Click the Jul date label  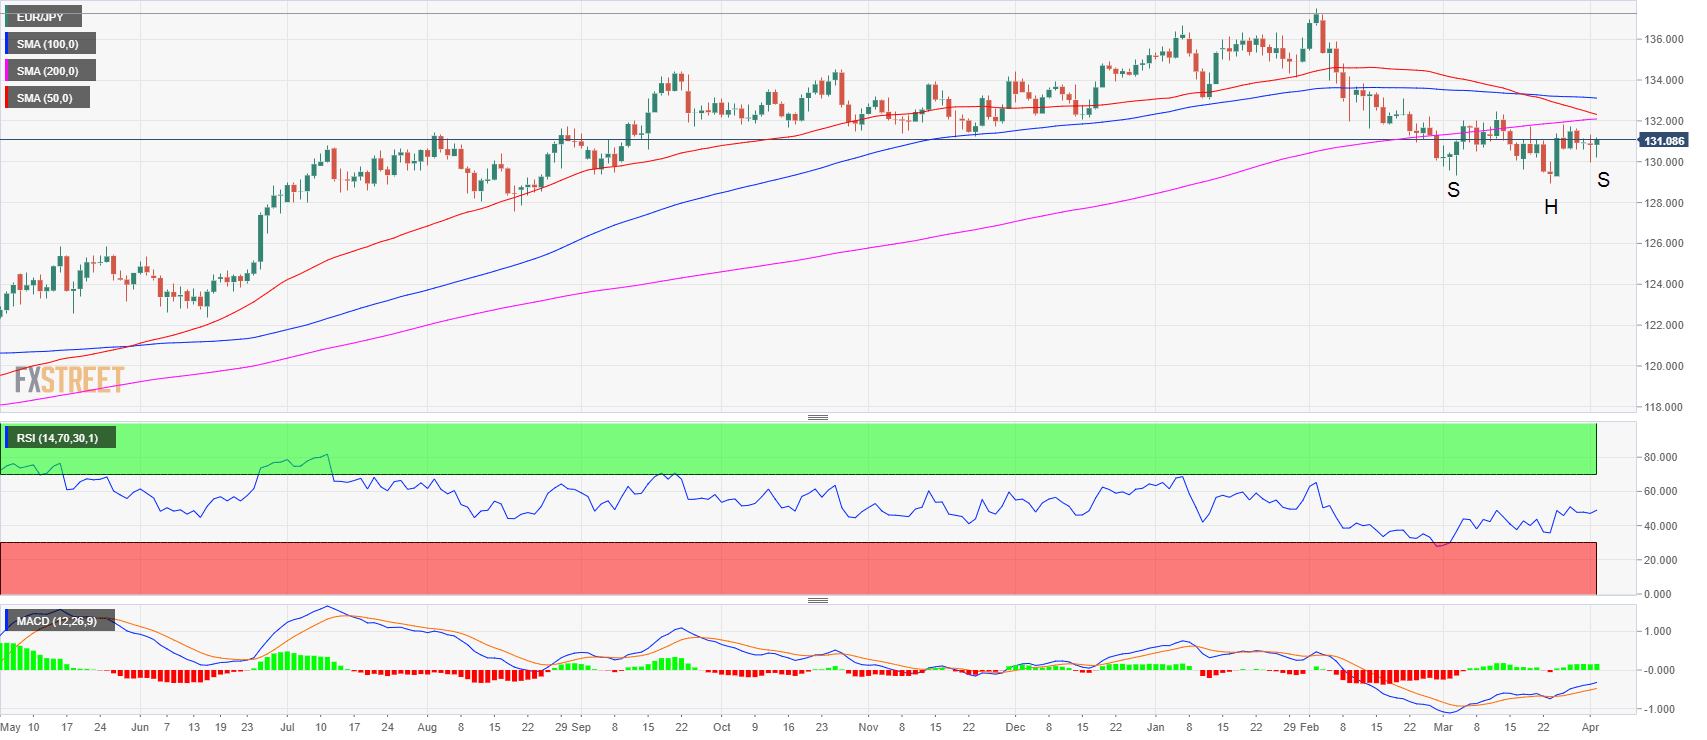[x=287, y=727]
